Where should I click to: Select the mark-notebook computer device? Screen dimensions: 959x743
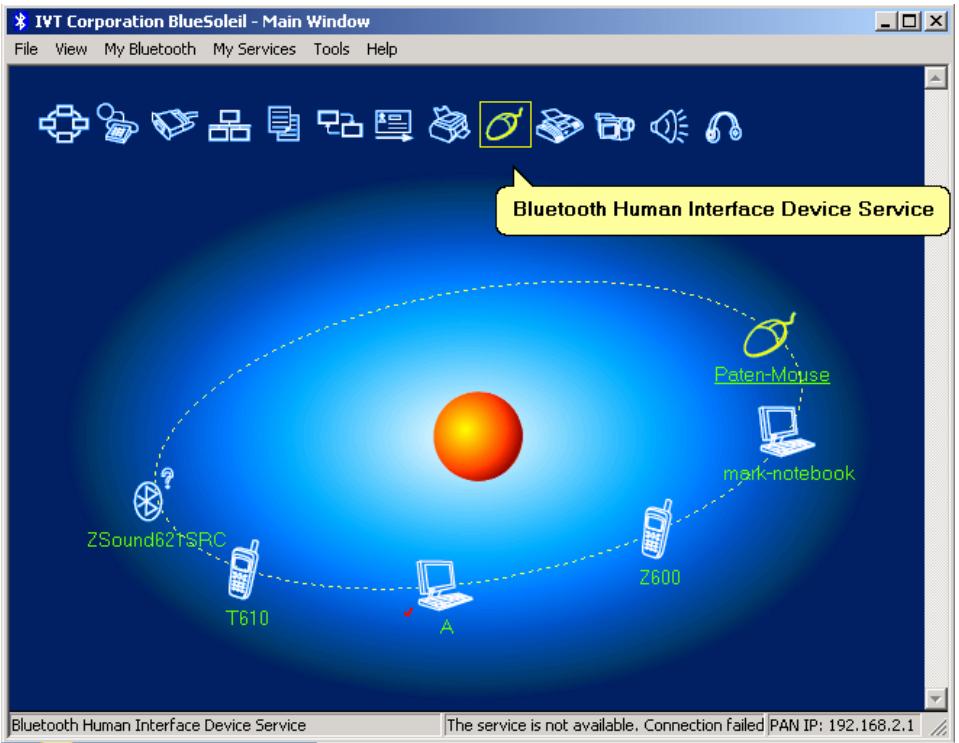785,431
